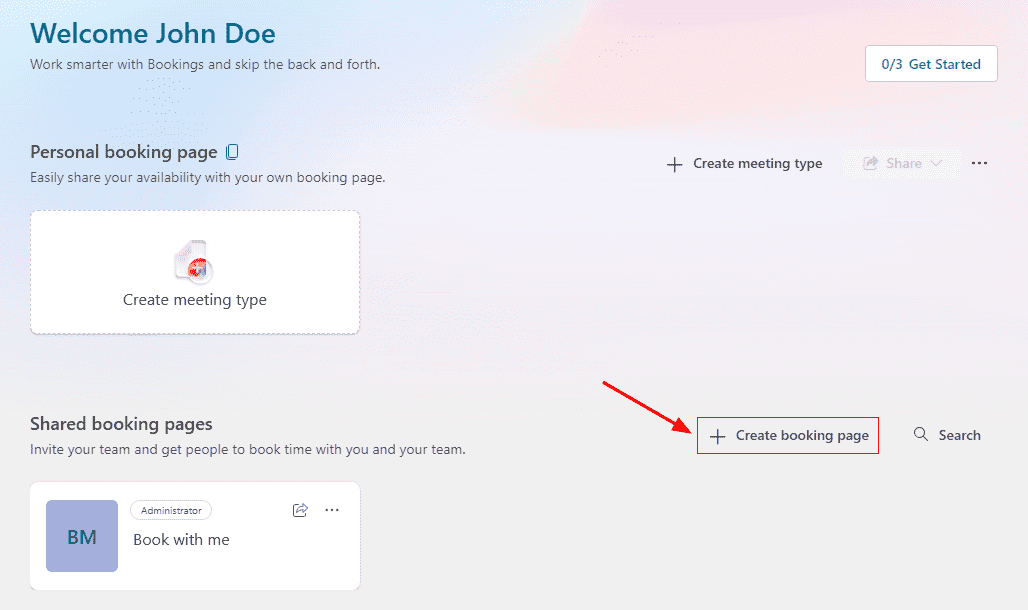The width and height of the screenshot is (1028, 610).
Task: Click the Administrator badge
Action: [171, 510]
